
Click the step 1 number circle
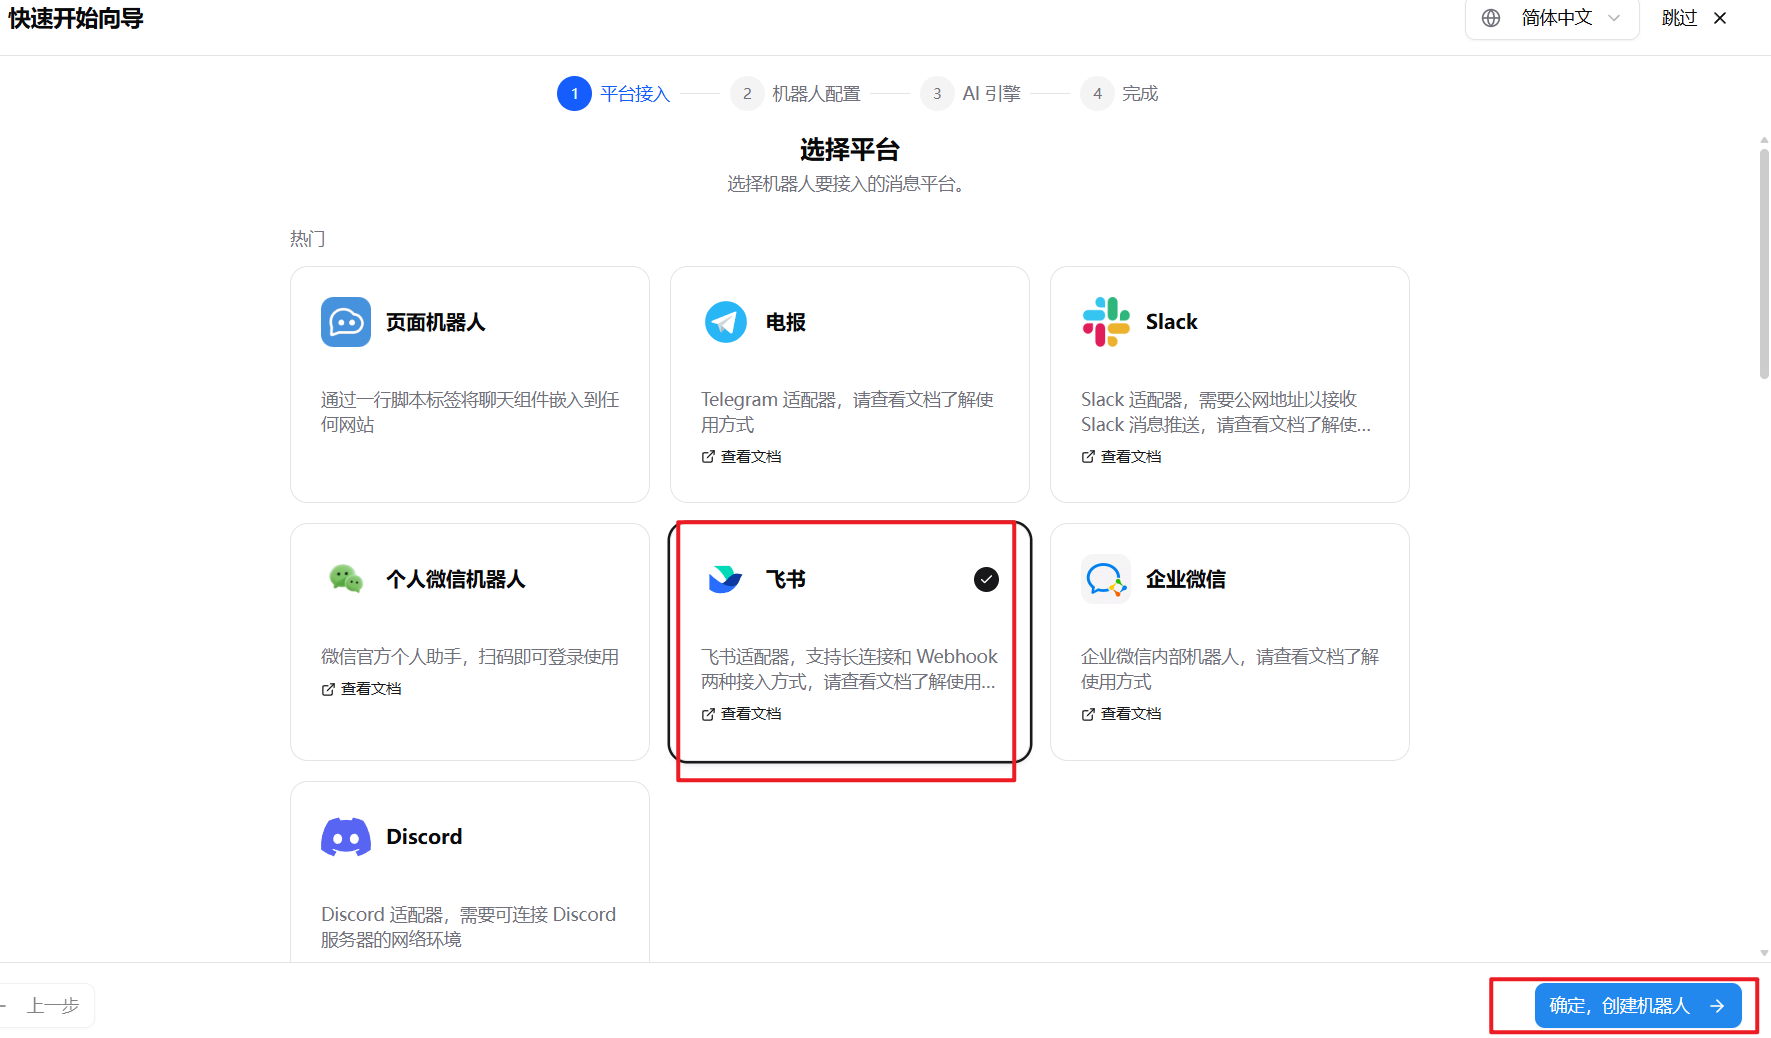pos(574,94)
